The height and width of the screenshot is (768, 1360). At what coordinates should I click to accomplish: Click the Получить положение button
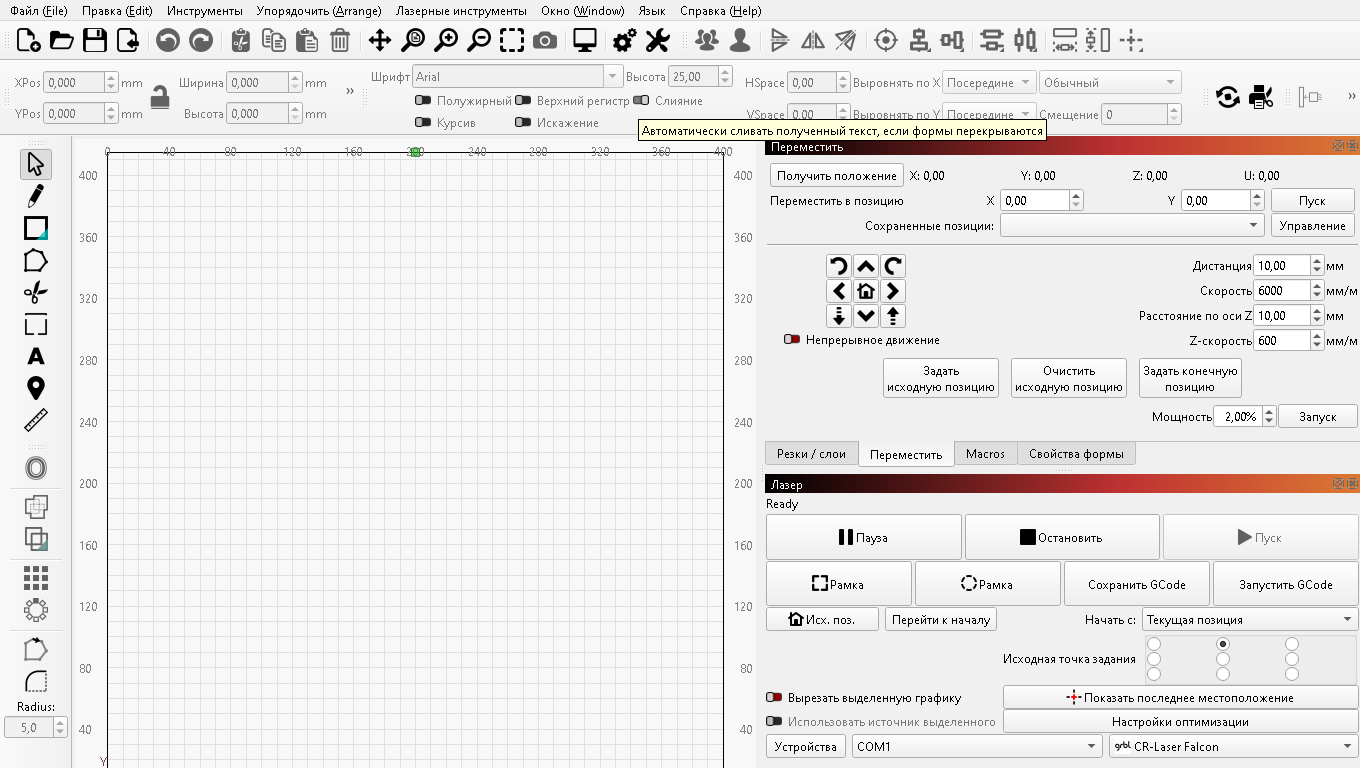coord(837,176)
